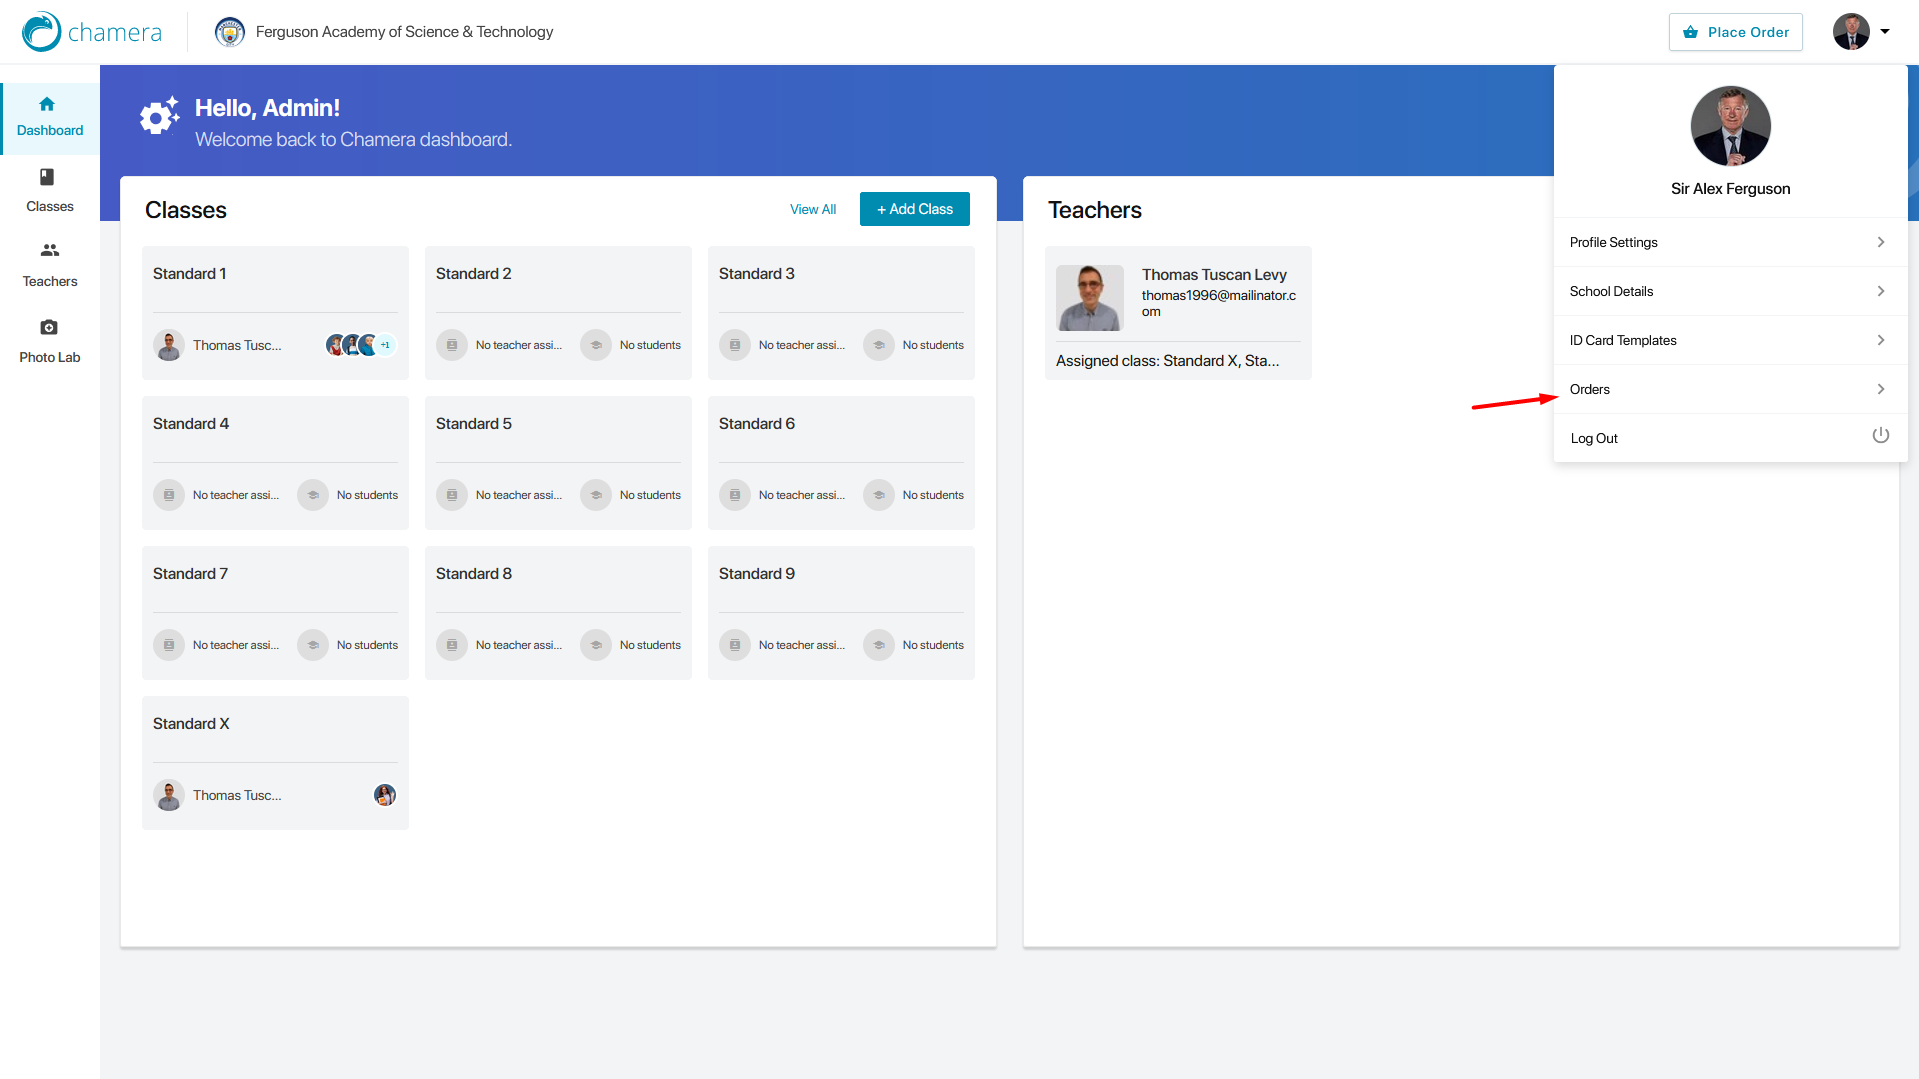The width and height of the screenshot is (1919, 1079).
Task: Click Sir Alex Ferguson profile photo
Action: click(x=1730, y=126)
